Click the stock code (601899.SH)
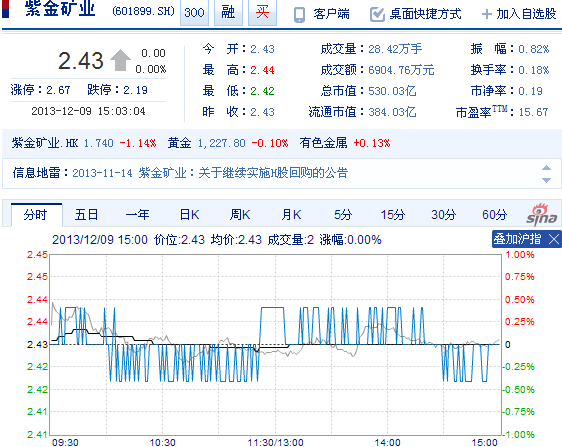The height and width of the screenshot is (447, 562). point(143,11)
